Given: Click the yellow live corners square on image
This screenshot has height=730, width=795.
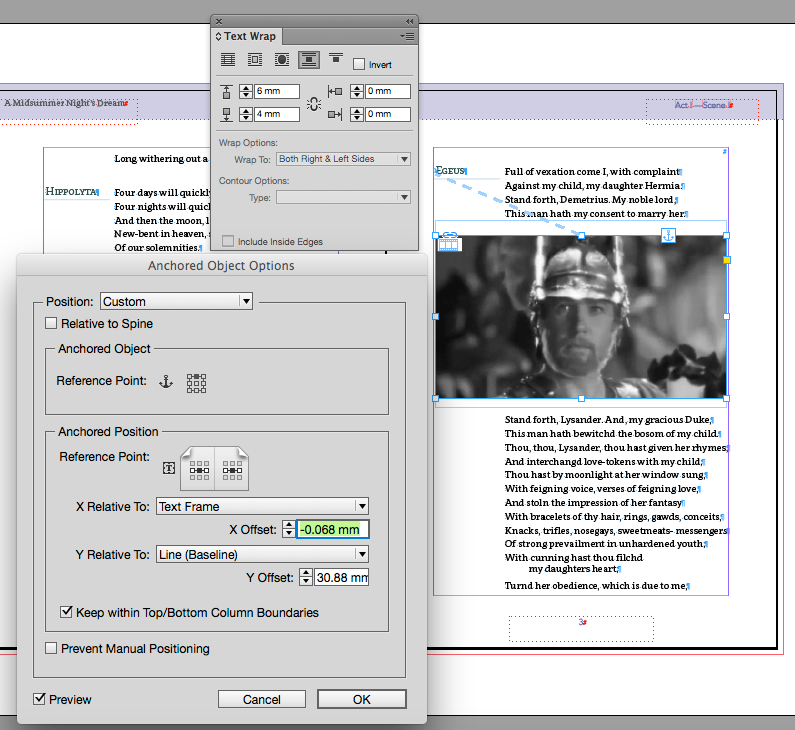Looking at the screenshot, I should pos(727,260).
